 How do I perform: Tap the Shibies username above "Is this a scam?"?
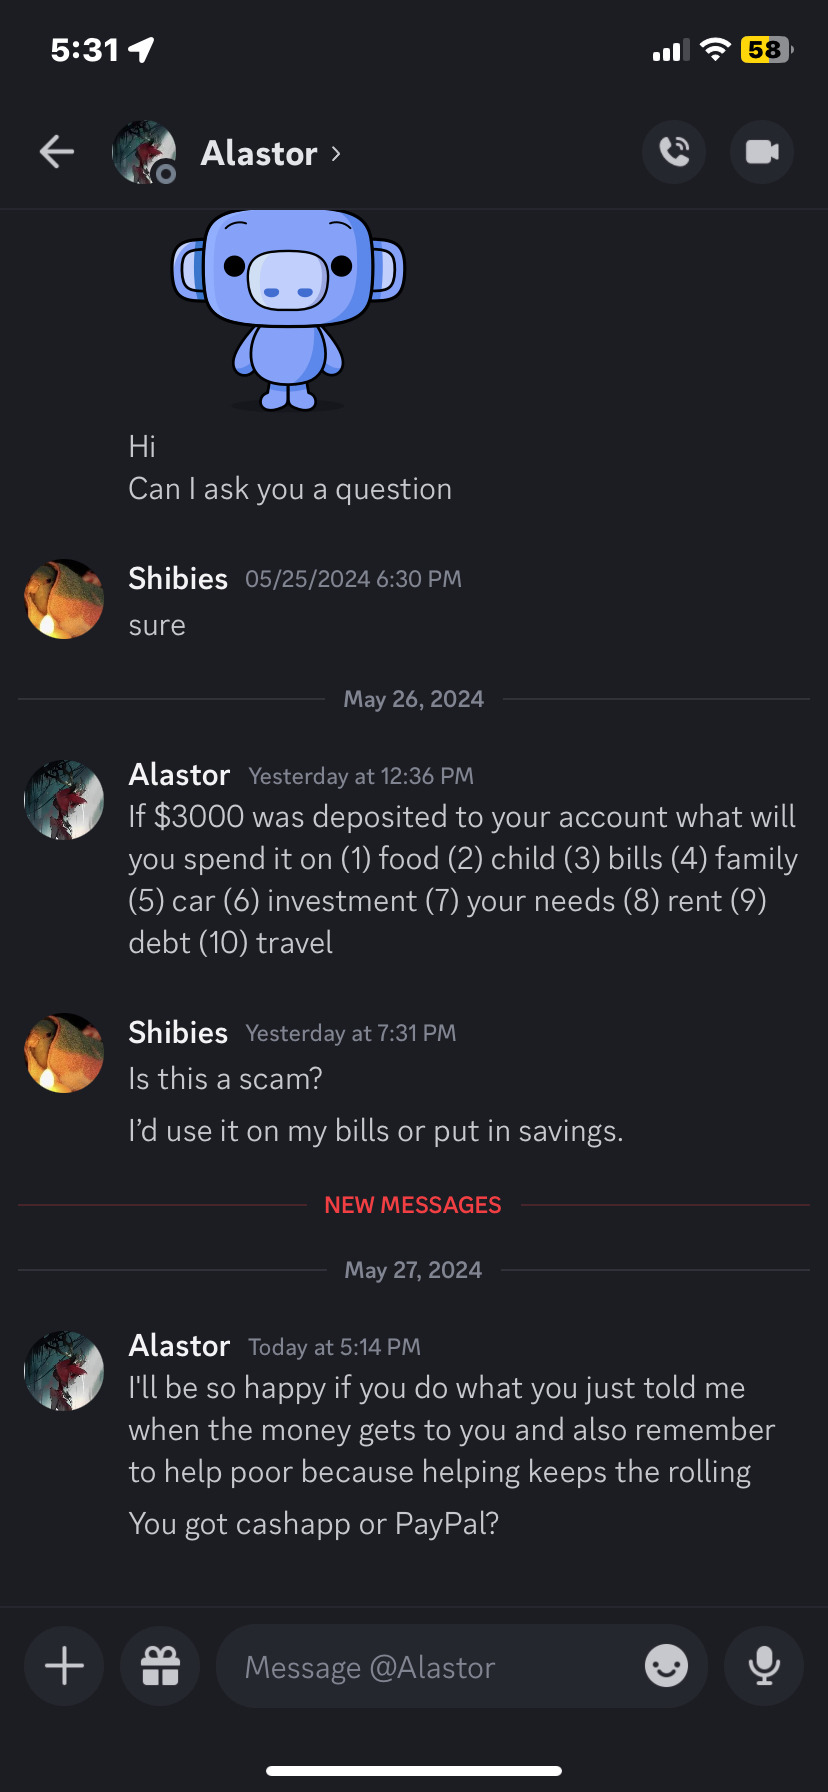click(178, 1032)
